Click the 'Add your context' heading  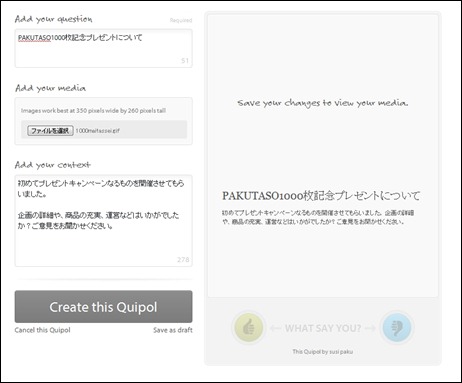point(53,165)
